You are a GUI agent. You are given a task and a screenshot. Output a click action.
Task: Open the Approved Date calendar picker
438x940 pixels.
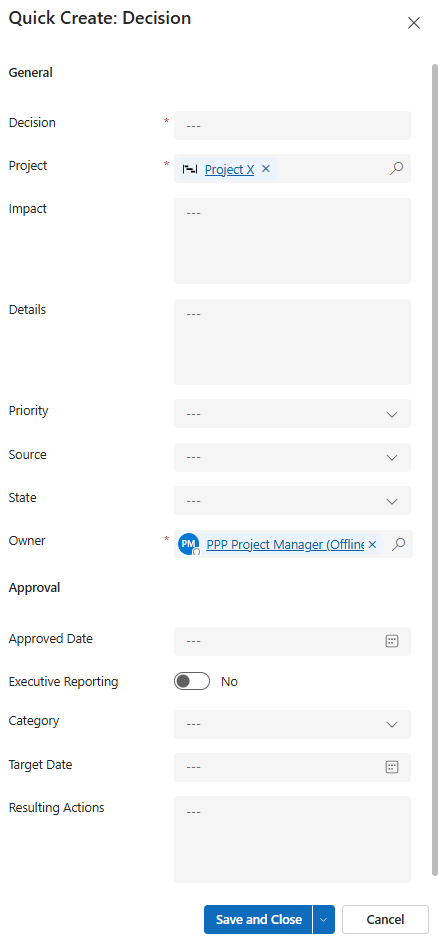[x=392, y=641]
